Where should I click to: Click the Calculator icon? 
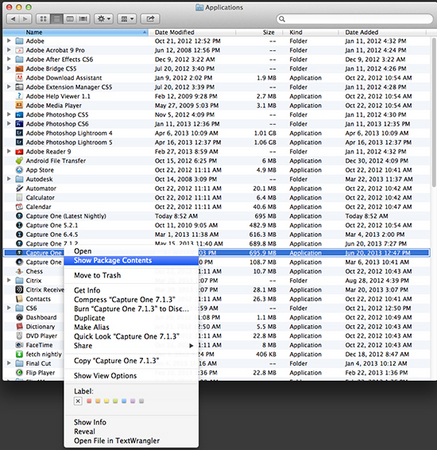[x=19, y=198]
